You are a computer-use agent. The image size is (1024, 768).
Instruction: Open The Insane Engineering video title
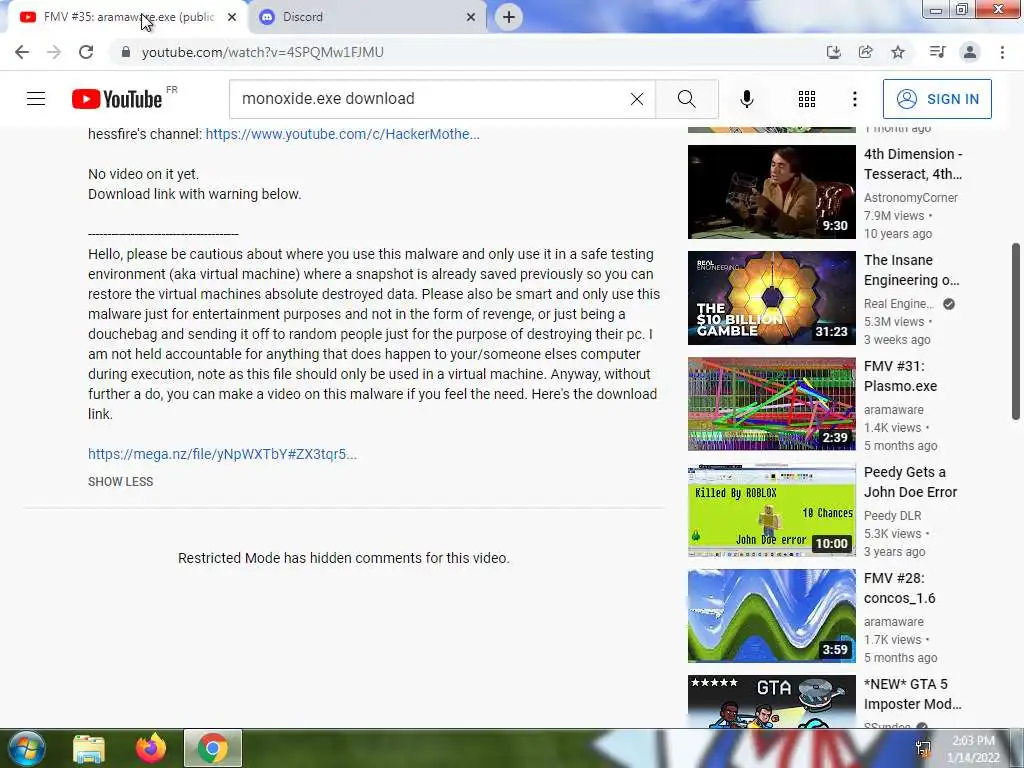pos(912,270)
